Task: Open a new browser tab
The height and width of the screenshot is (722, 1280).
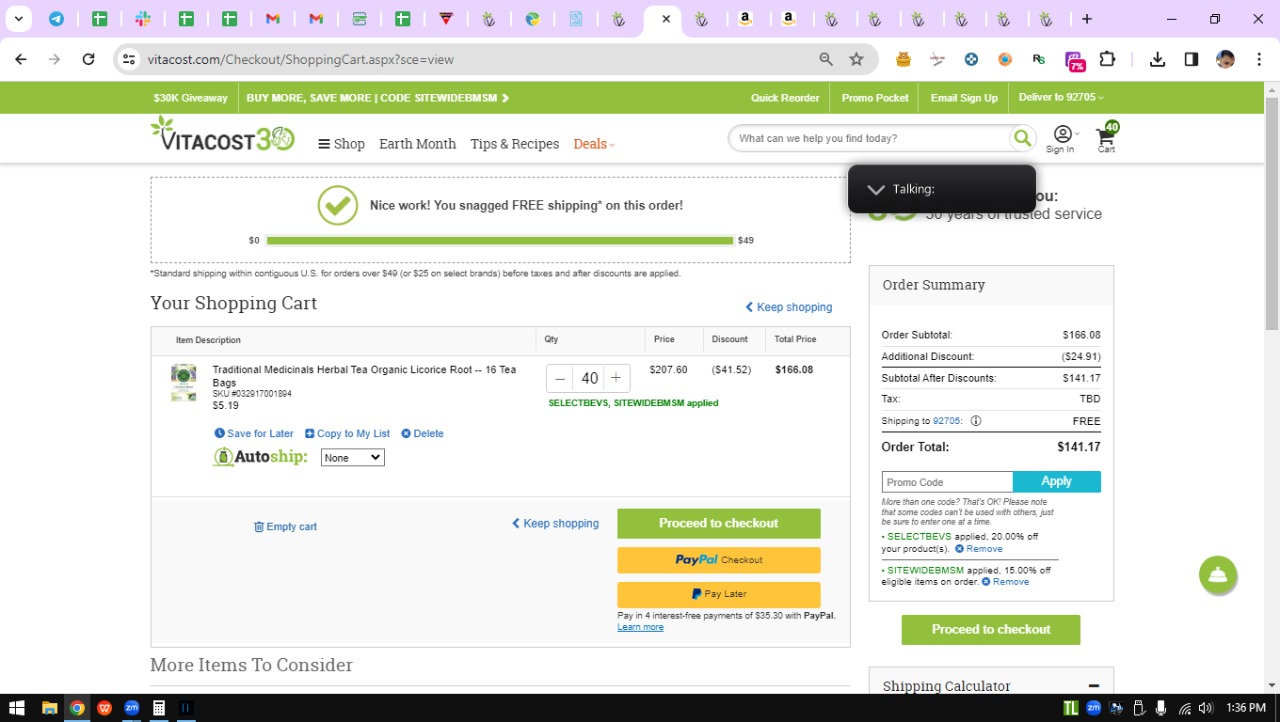Action: [x=1087, y=19]
